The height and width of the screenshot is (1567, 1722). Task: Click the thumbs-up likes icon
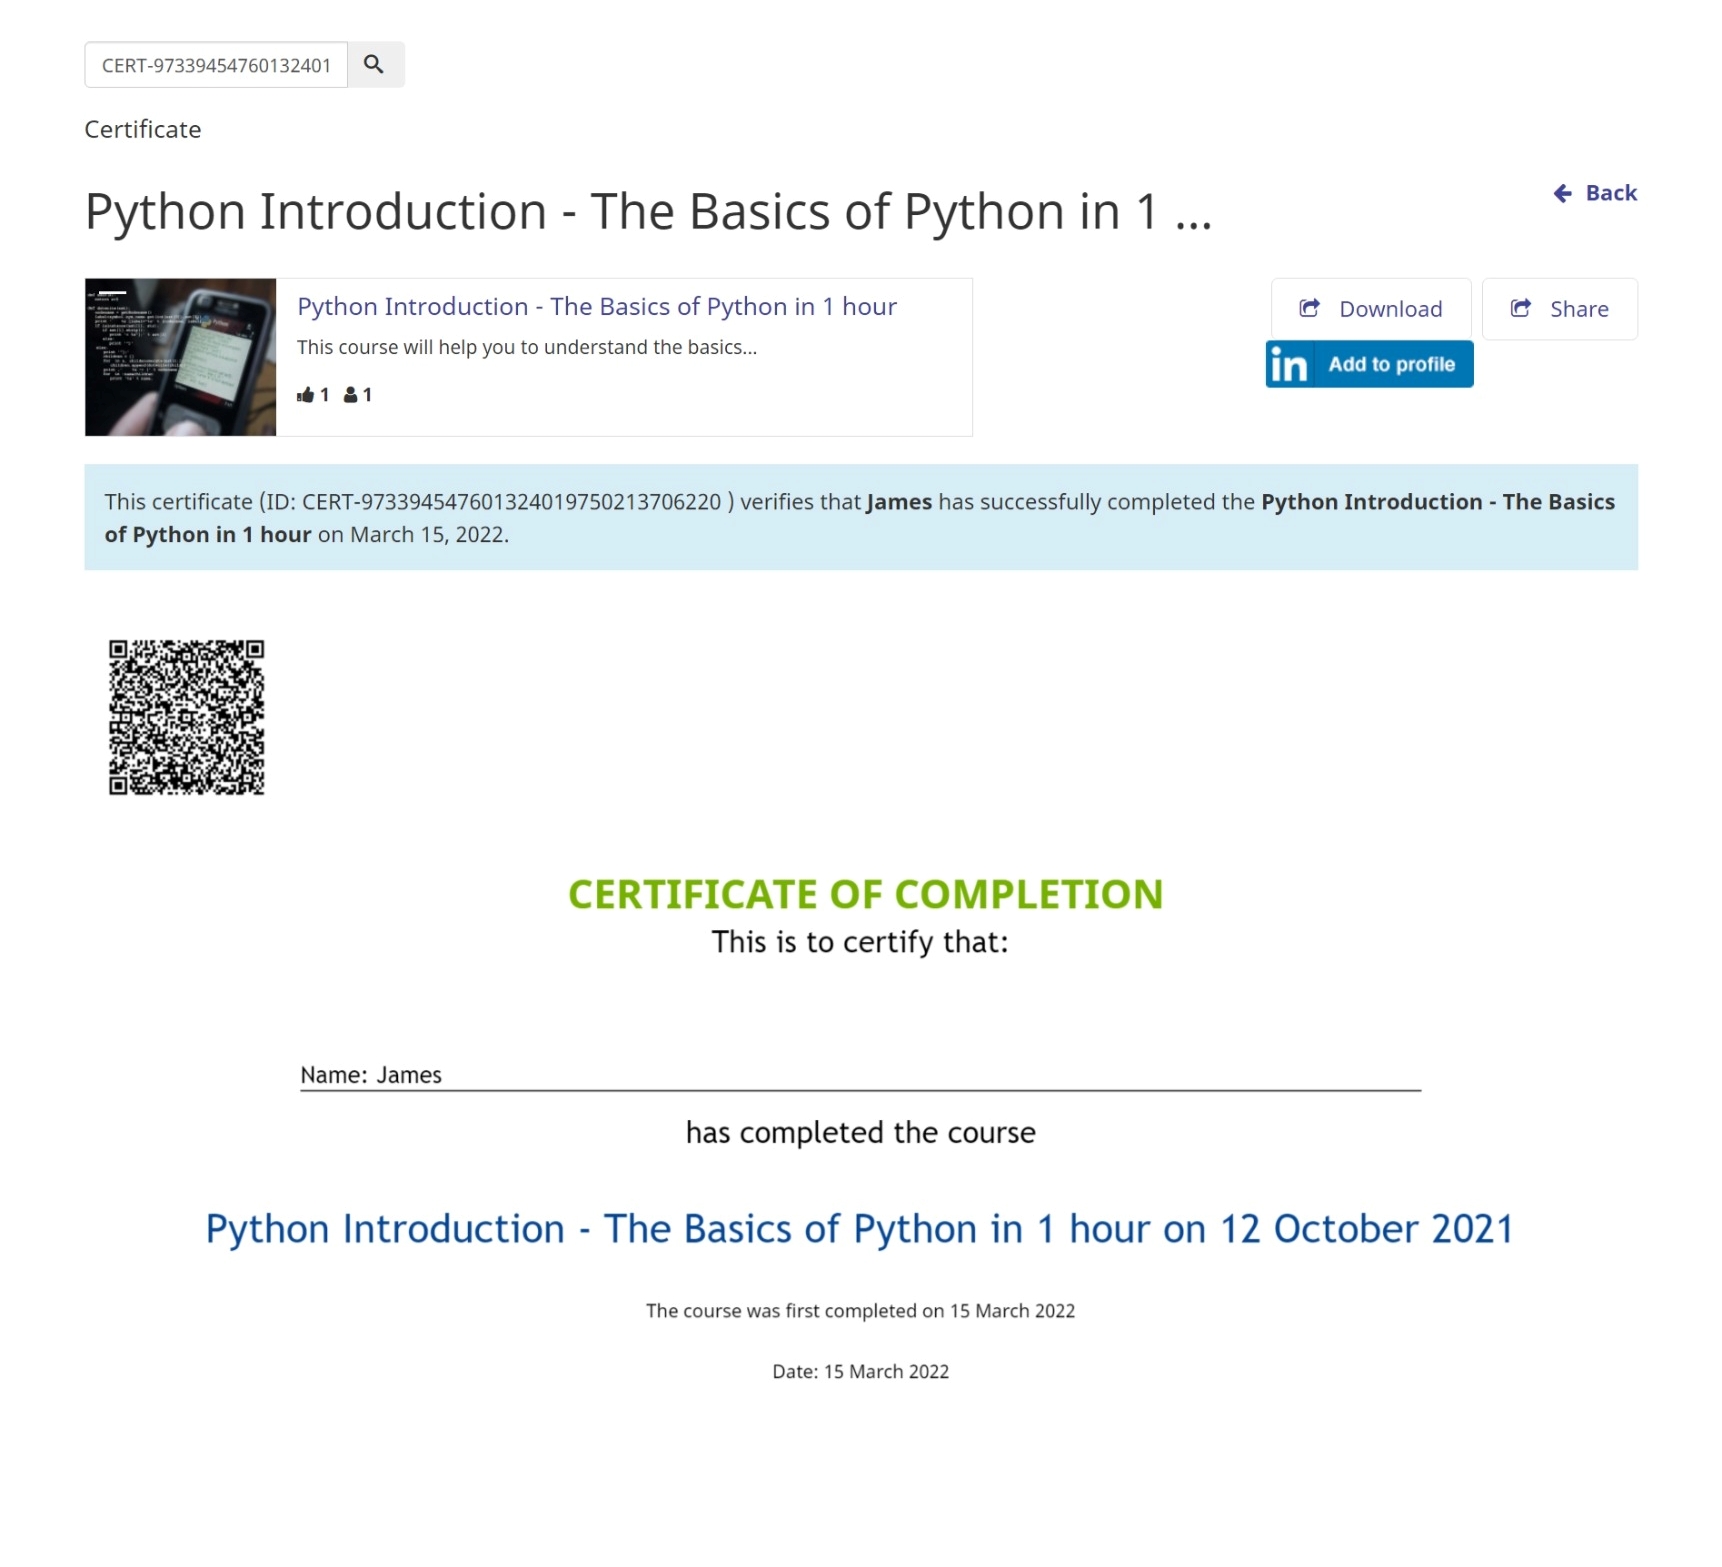click(305, 395)
